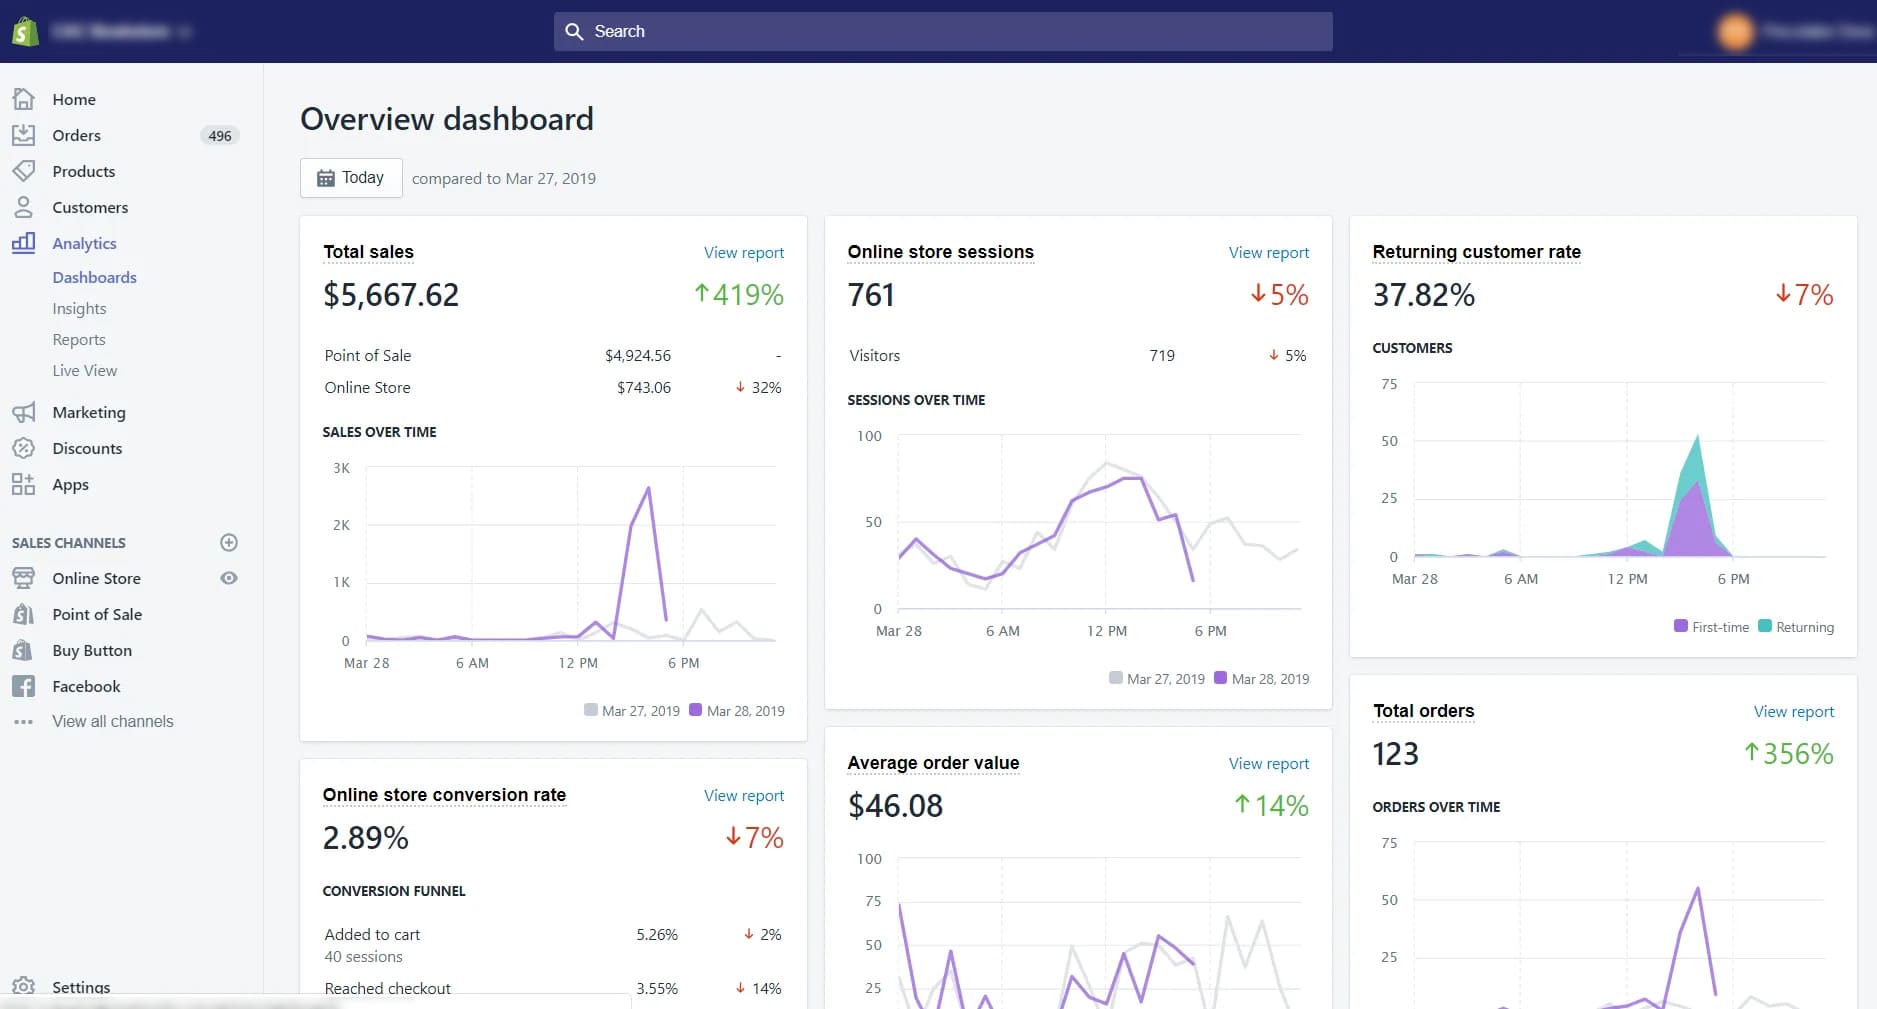Click the Settings gear icon
Screen dimensions: 1877x1009
tap(24, 987)
